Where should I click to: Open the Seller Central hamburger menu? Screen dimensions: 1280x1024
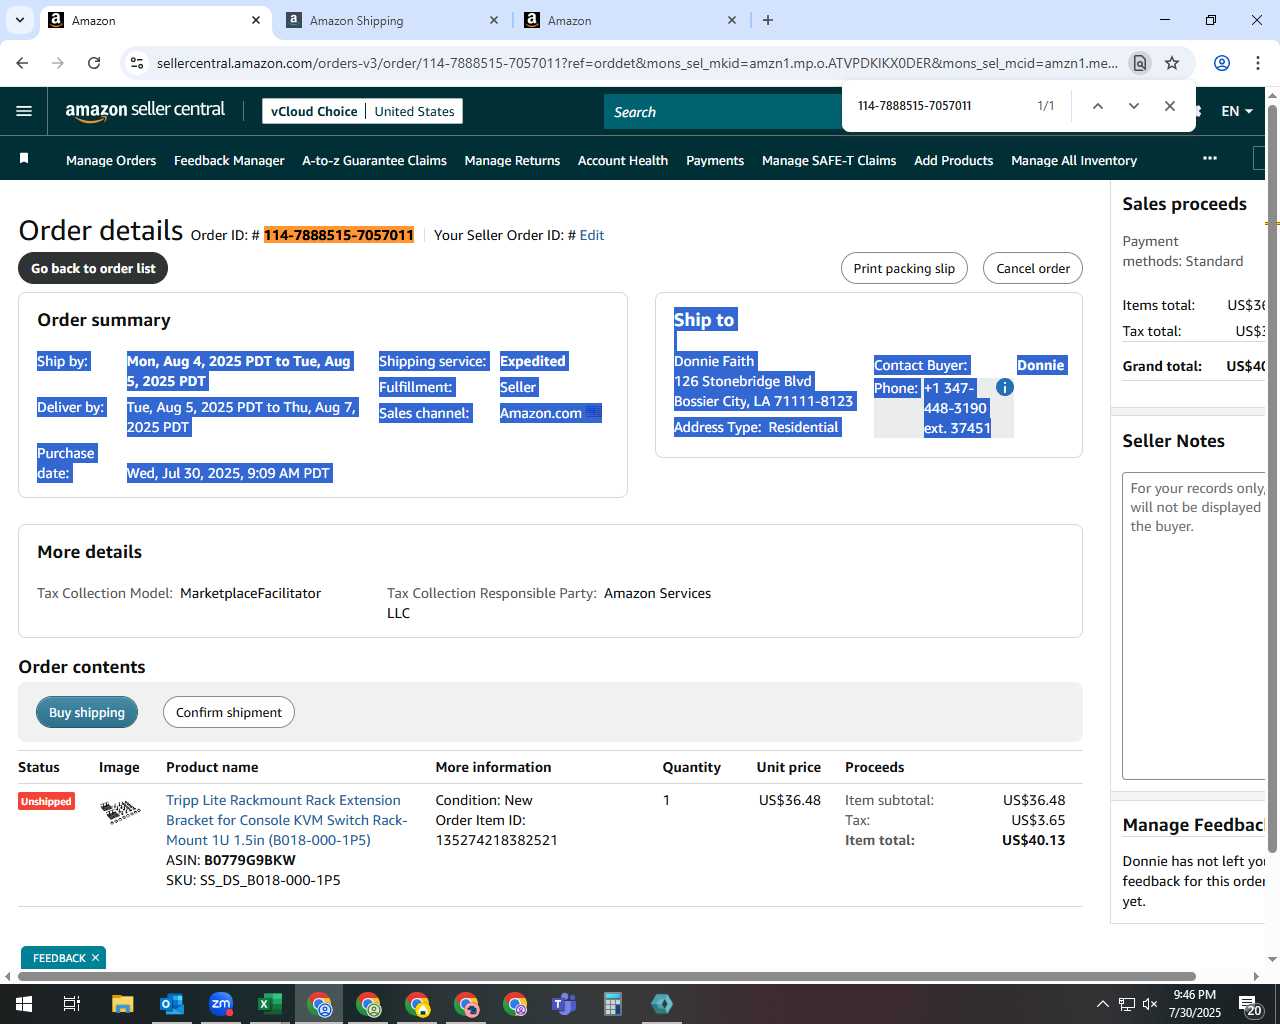(24, 111)
